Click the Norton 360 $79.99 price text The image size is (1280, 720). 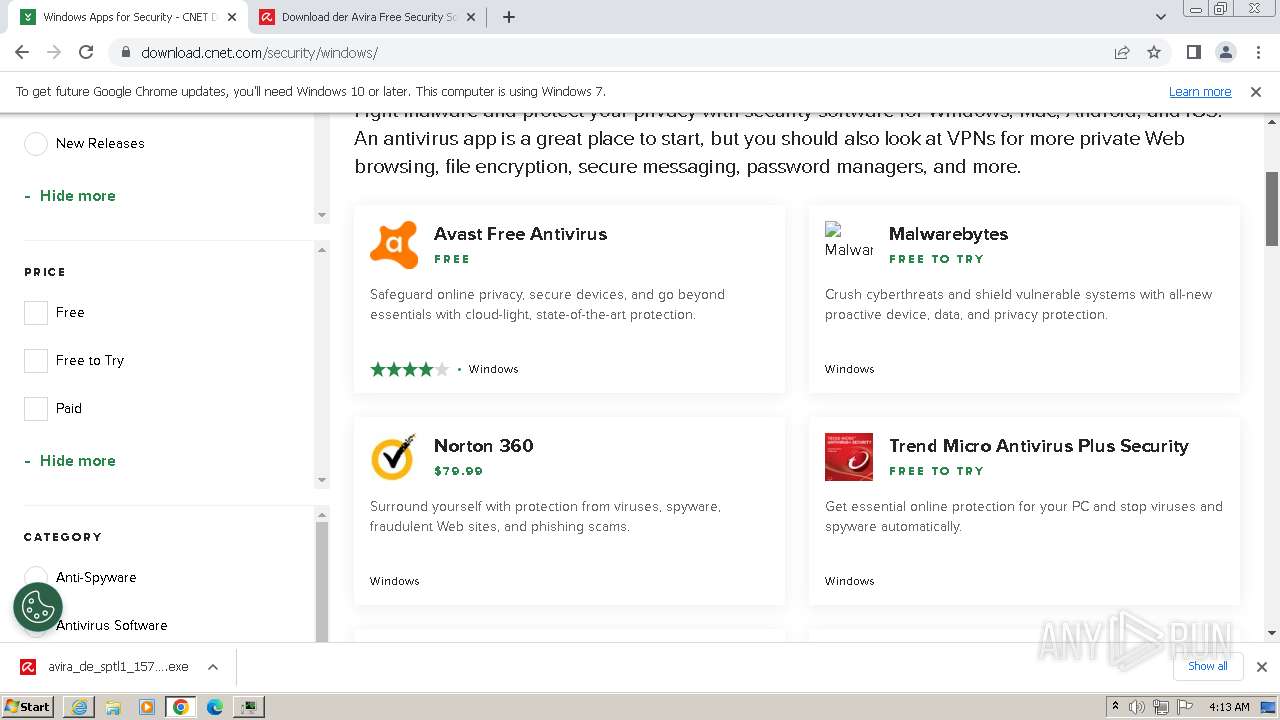(x=458, y=471)
